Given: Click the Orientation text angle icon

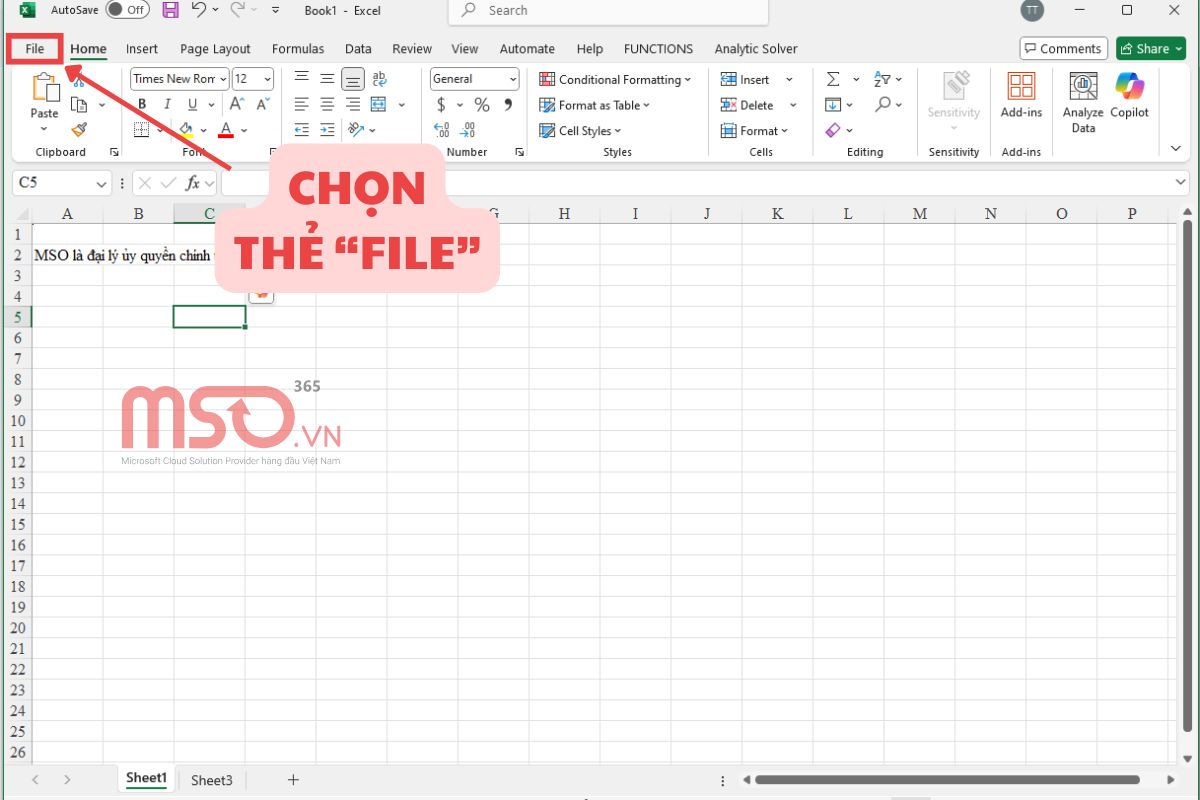Looking at the screenshot, I should (x=356, y=130).
